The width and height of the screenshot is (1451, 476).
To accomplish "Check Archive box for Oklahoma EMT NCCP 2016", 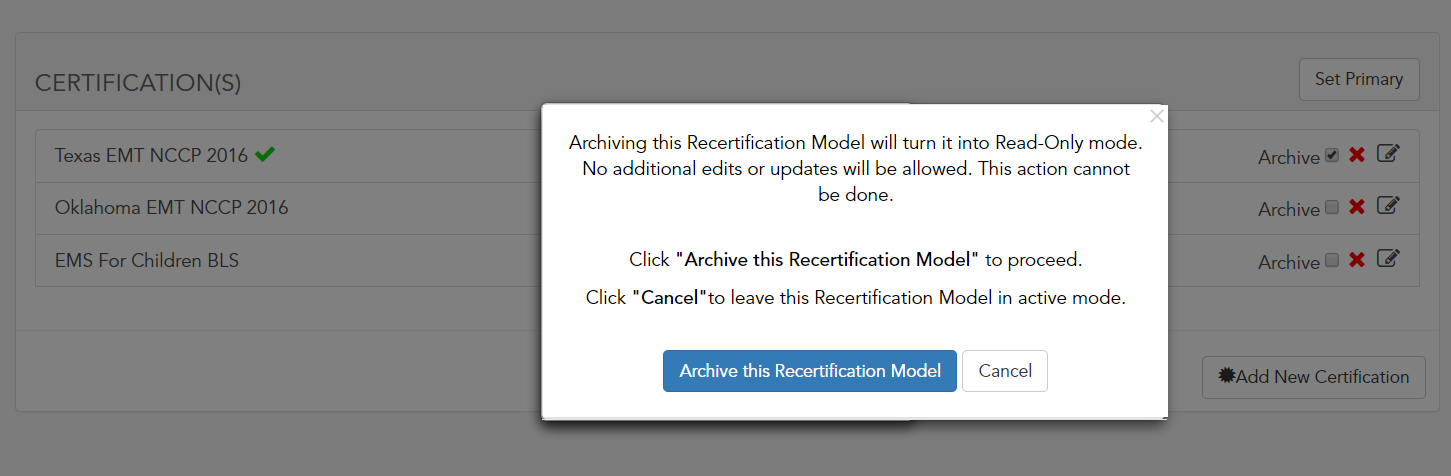I will point(1332,208).
